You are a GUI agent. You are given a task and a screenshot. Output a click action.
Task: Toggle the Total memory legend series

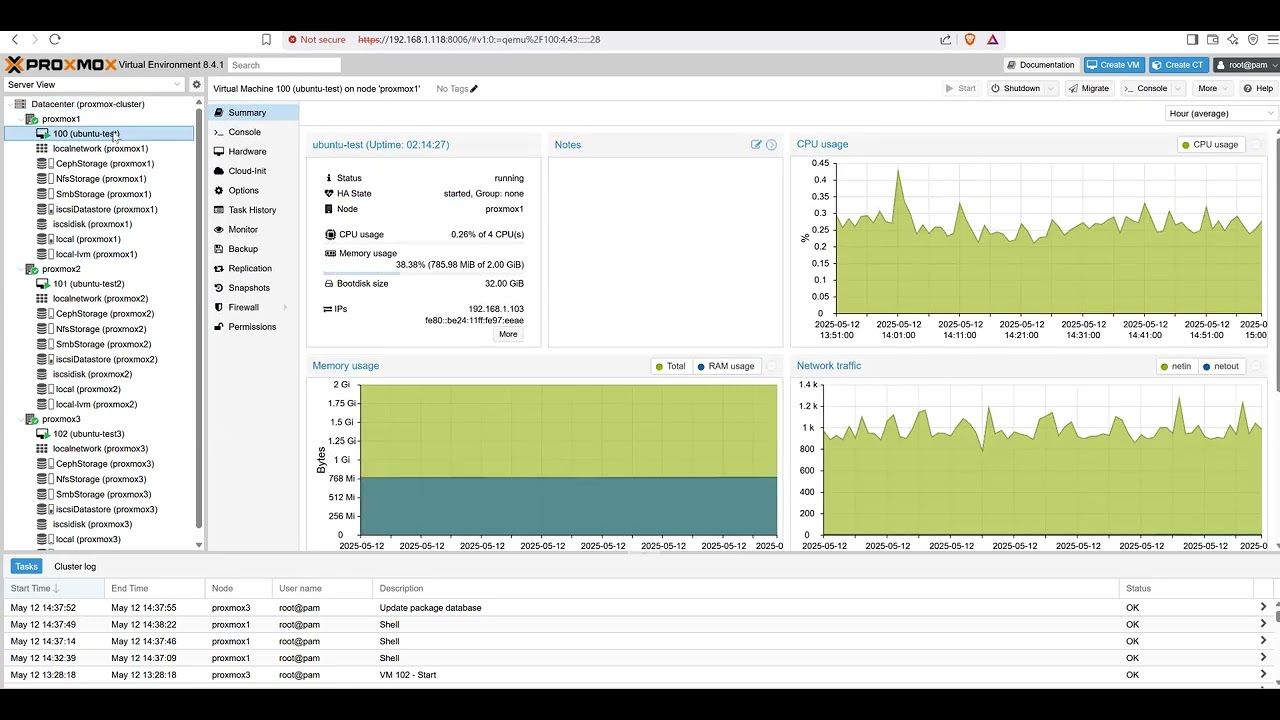671,366
